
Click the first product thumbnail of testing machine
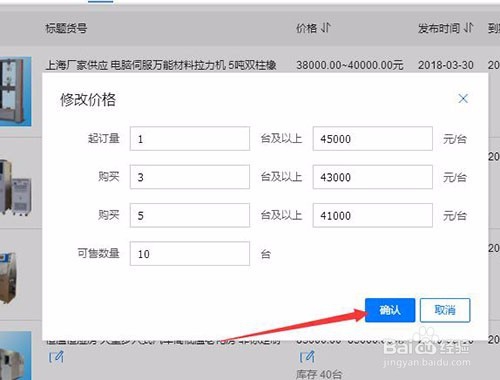(x=15, y=92)
